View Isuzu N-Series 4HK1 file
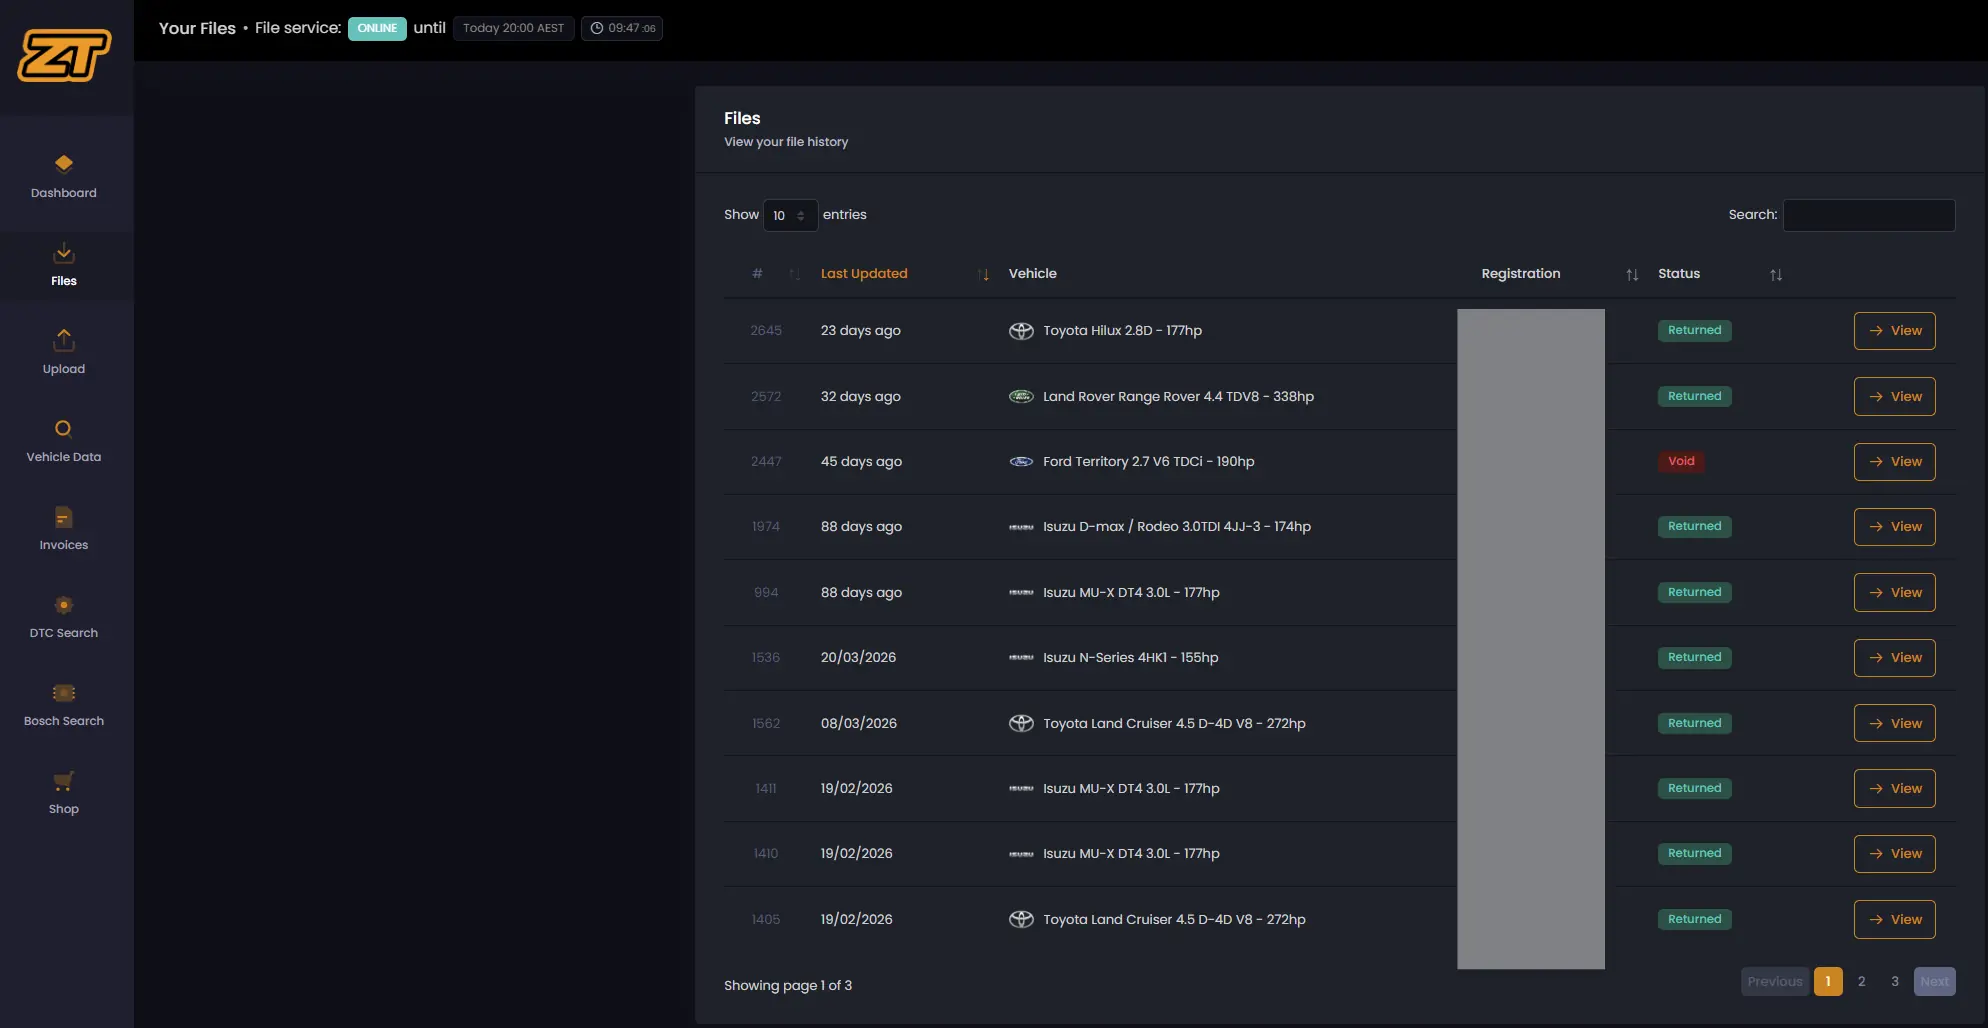The width and height of the screenshot is (1988, 1028). [x=1894, y=658]
